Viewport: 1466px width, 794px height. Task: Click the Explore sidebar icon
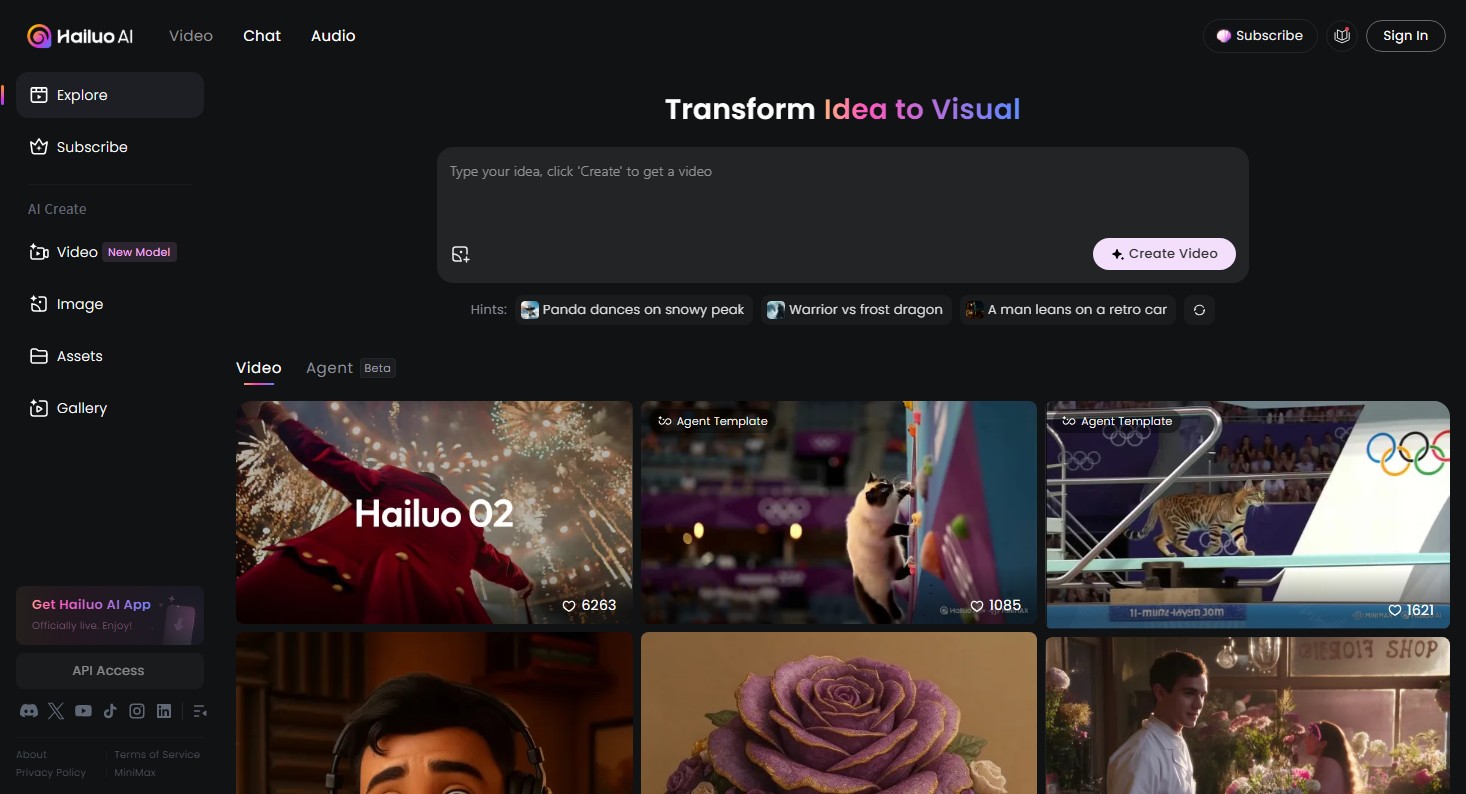coord(39,95)
